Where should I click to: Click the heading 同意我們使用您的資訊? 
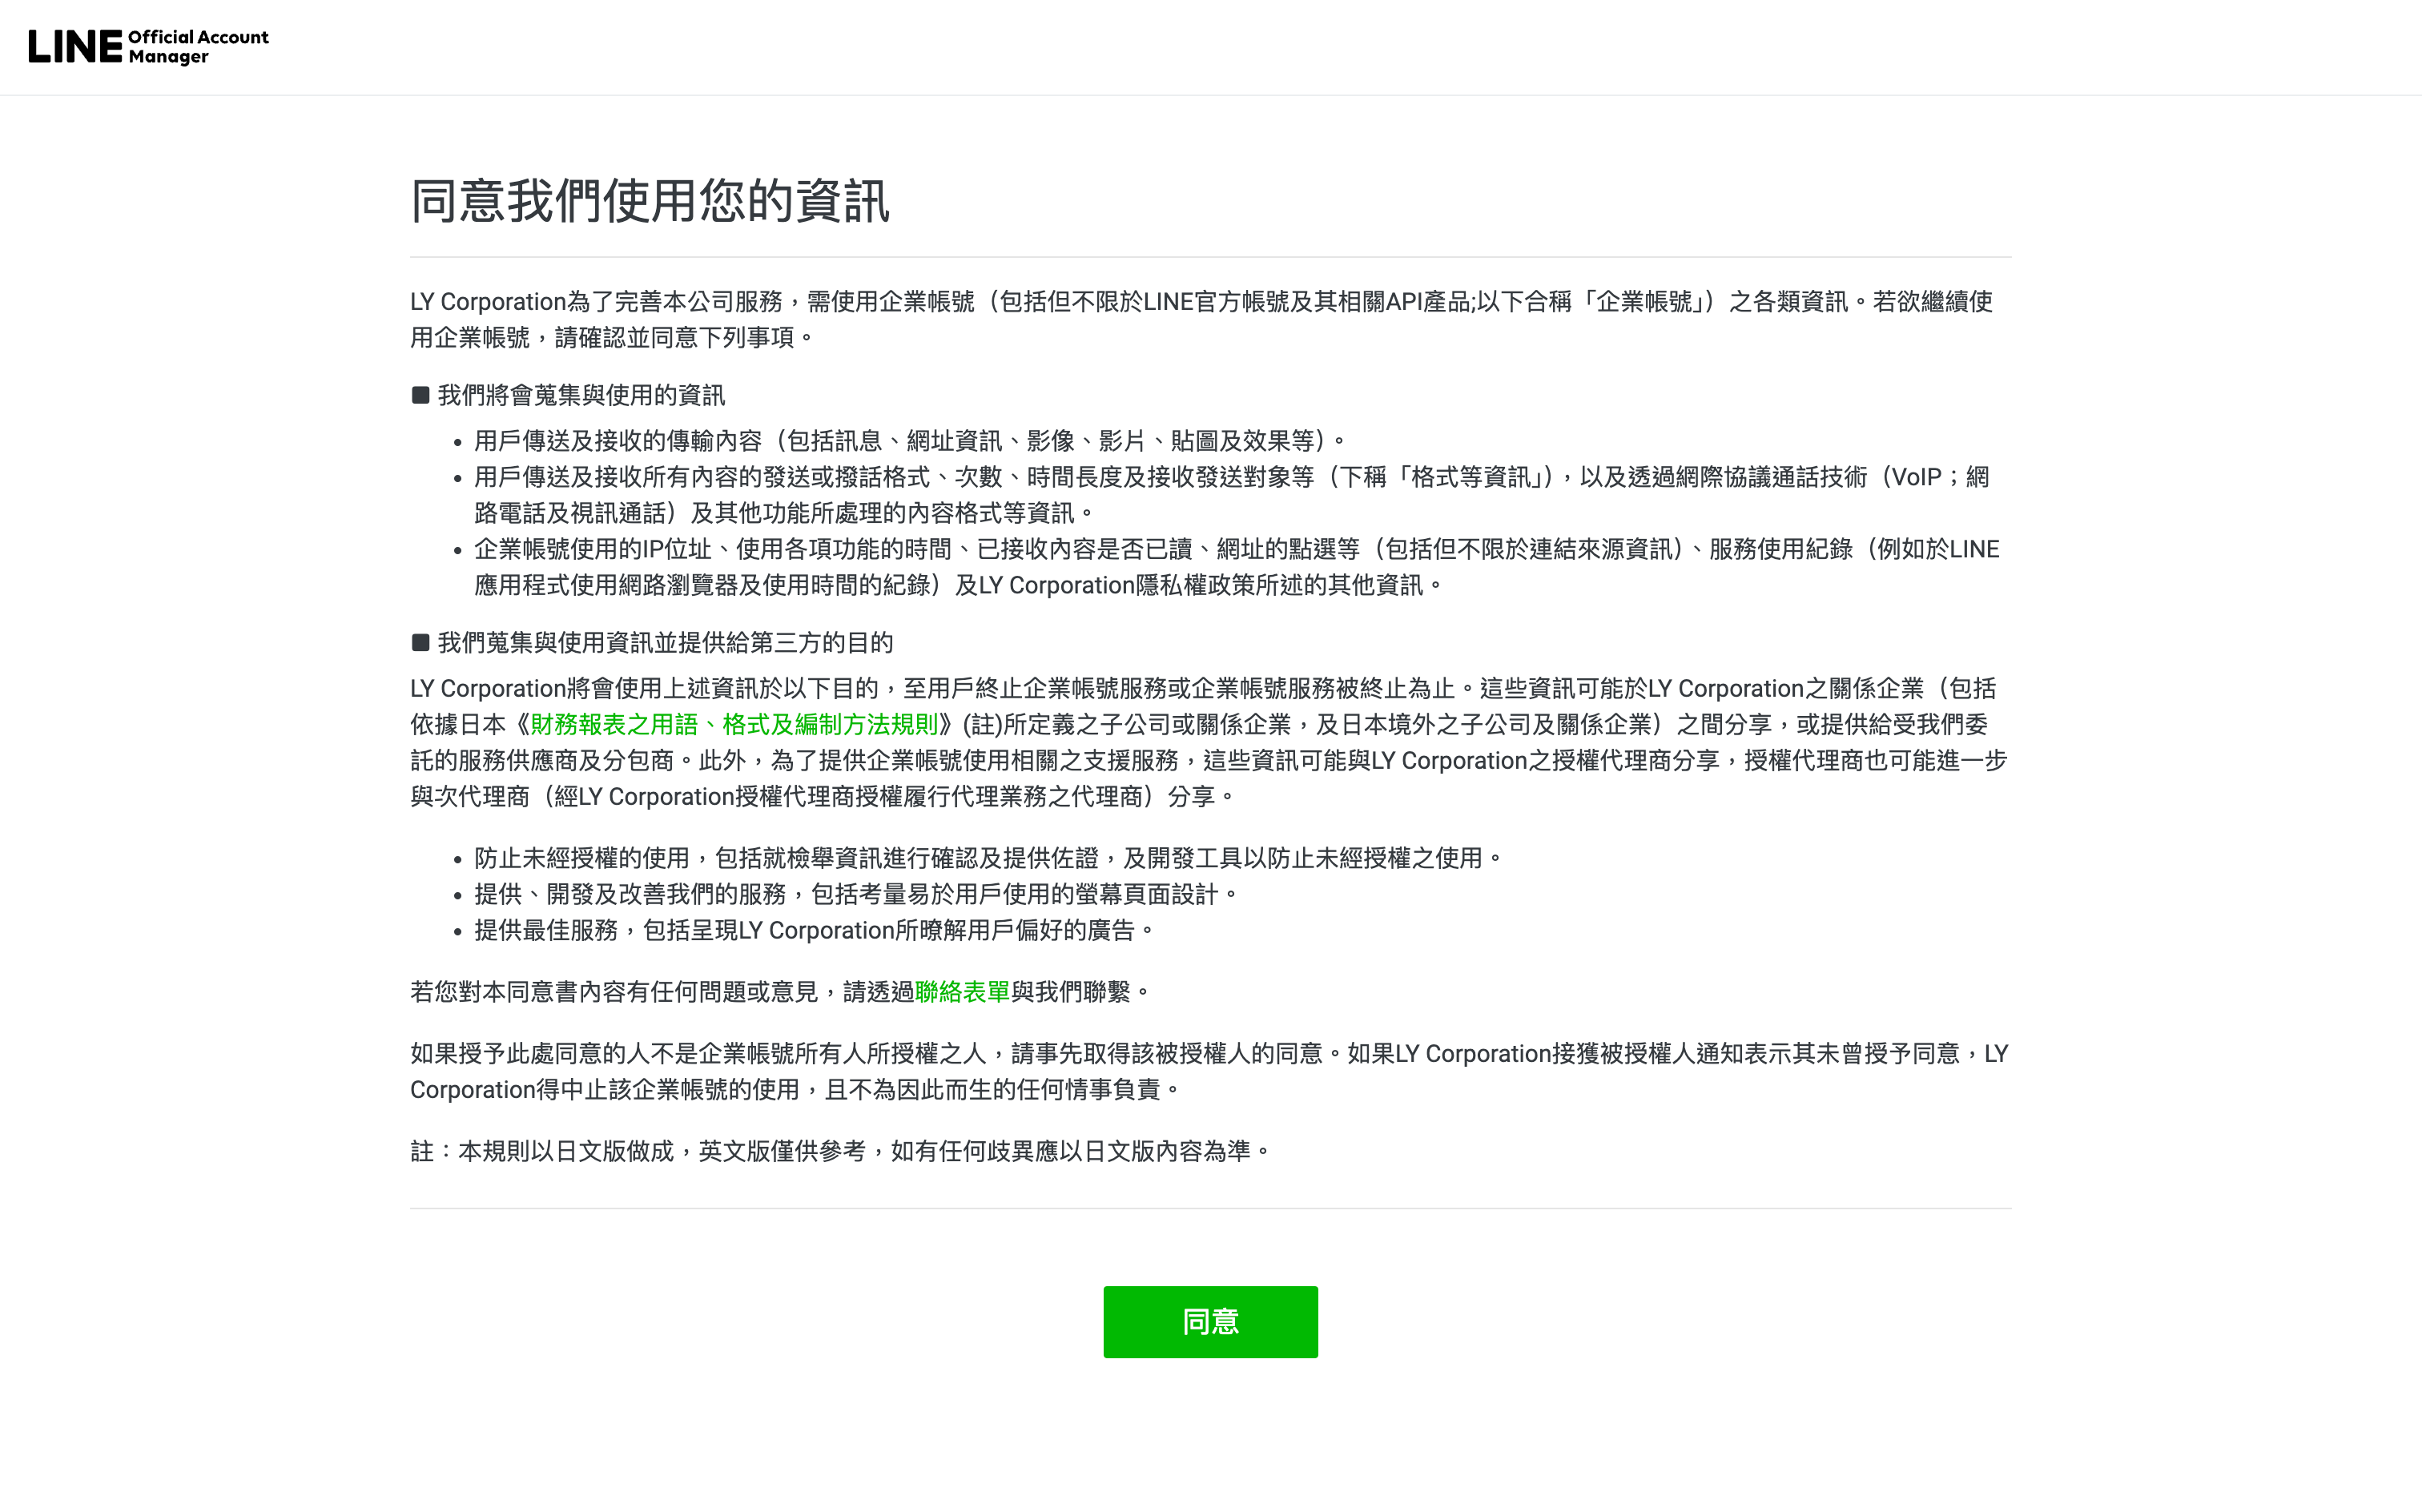[x=650, y=200]
